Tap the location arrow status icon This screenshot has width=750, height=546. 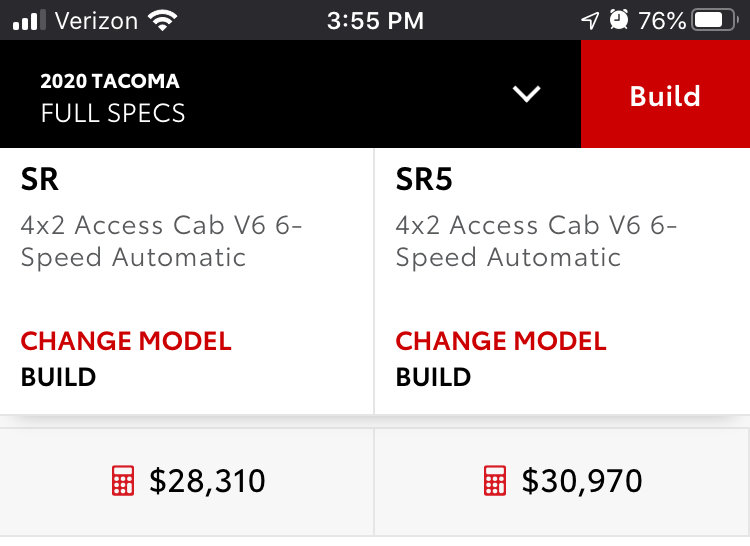point(590,21)
